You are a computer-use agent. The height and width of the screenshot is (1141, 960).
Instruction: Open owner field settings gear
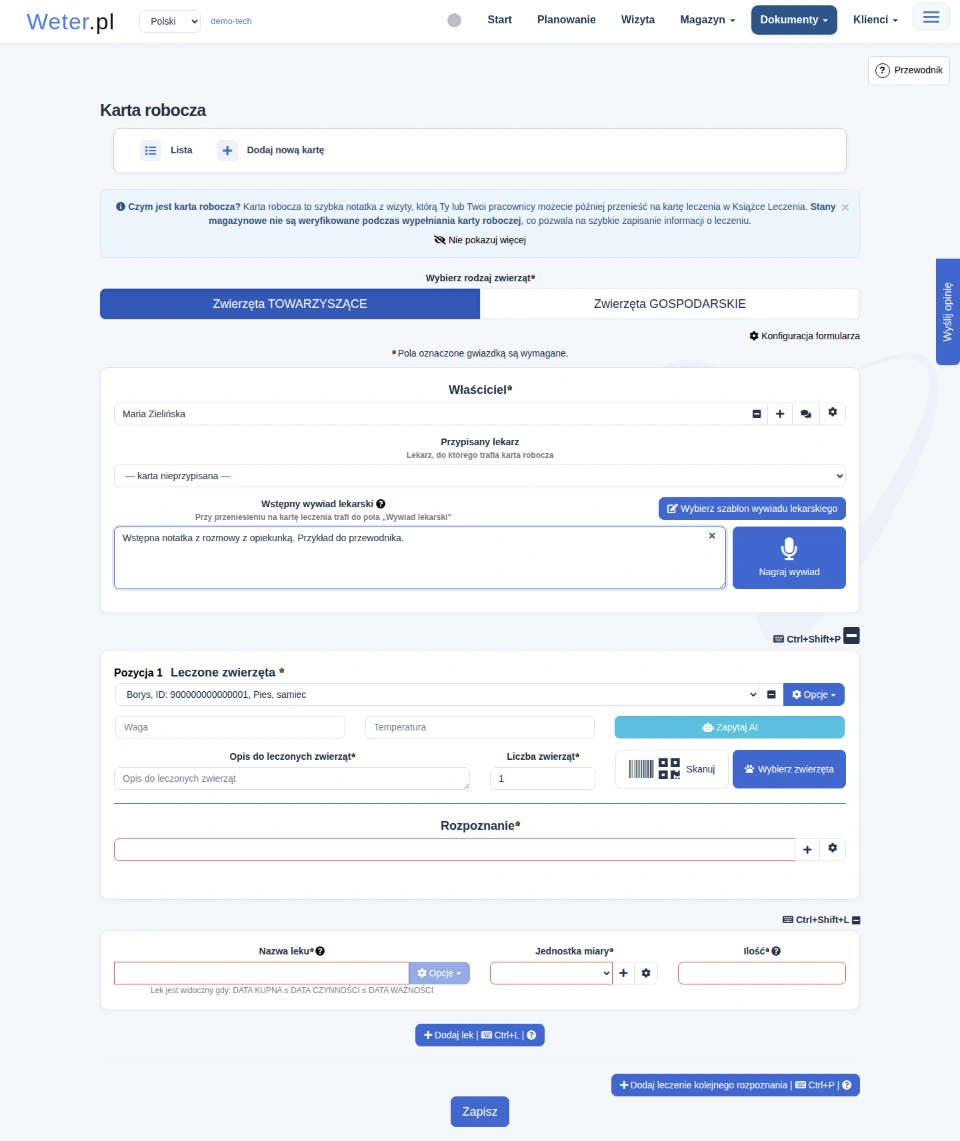[x=833, y=413]
